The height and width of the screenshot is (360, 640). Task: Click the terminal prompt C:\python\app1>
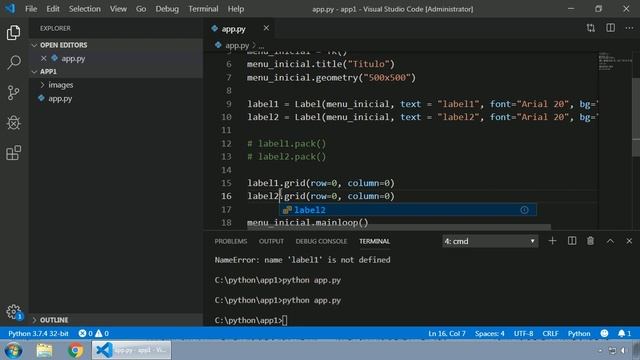249,320
